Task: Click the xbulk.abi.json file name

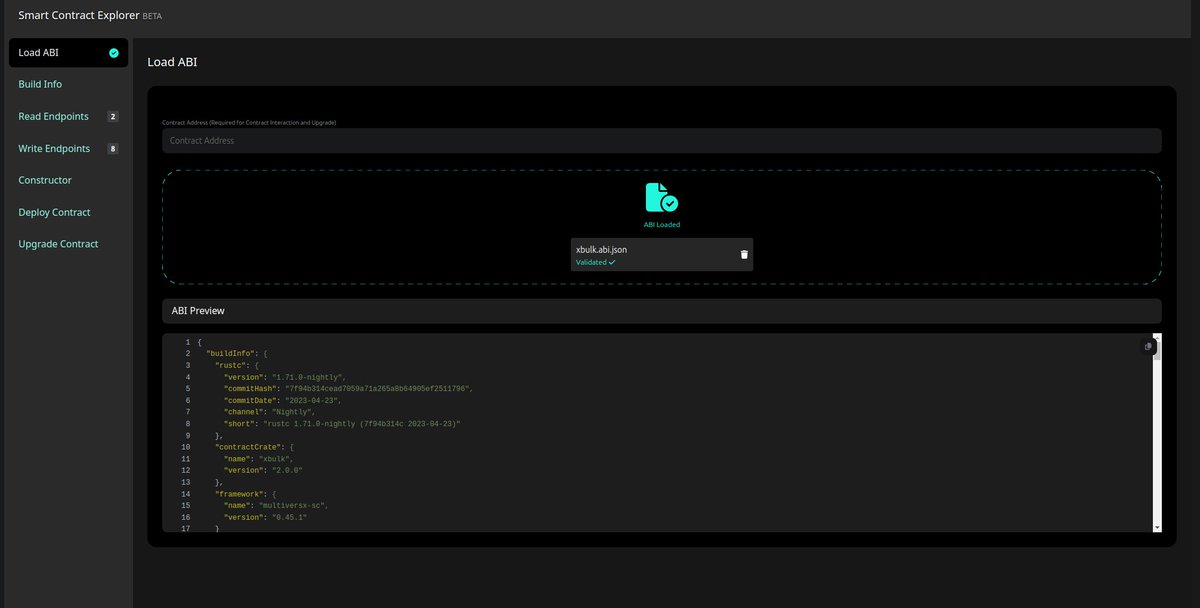Action: 602,249
